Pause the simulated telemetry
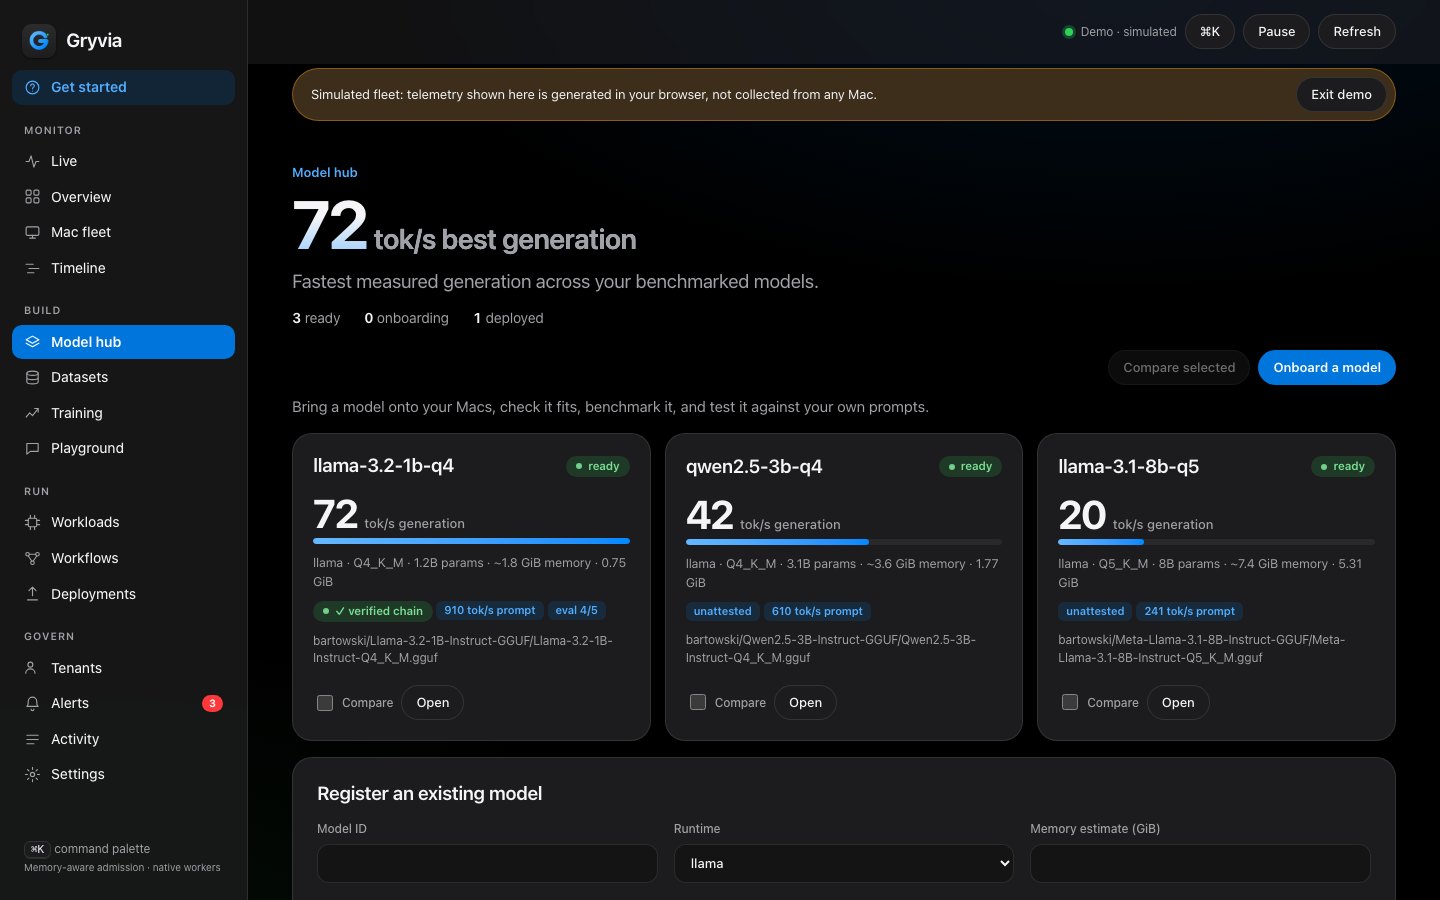Viewport: 1440px width, 900px height. pyautogui.click(x=1276, y=32)
